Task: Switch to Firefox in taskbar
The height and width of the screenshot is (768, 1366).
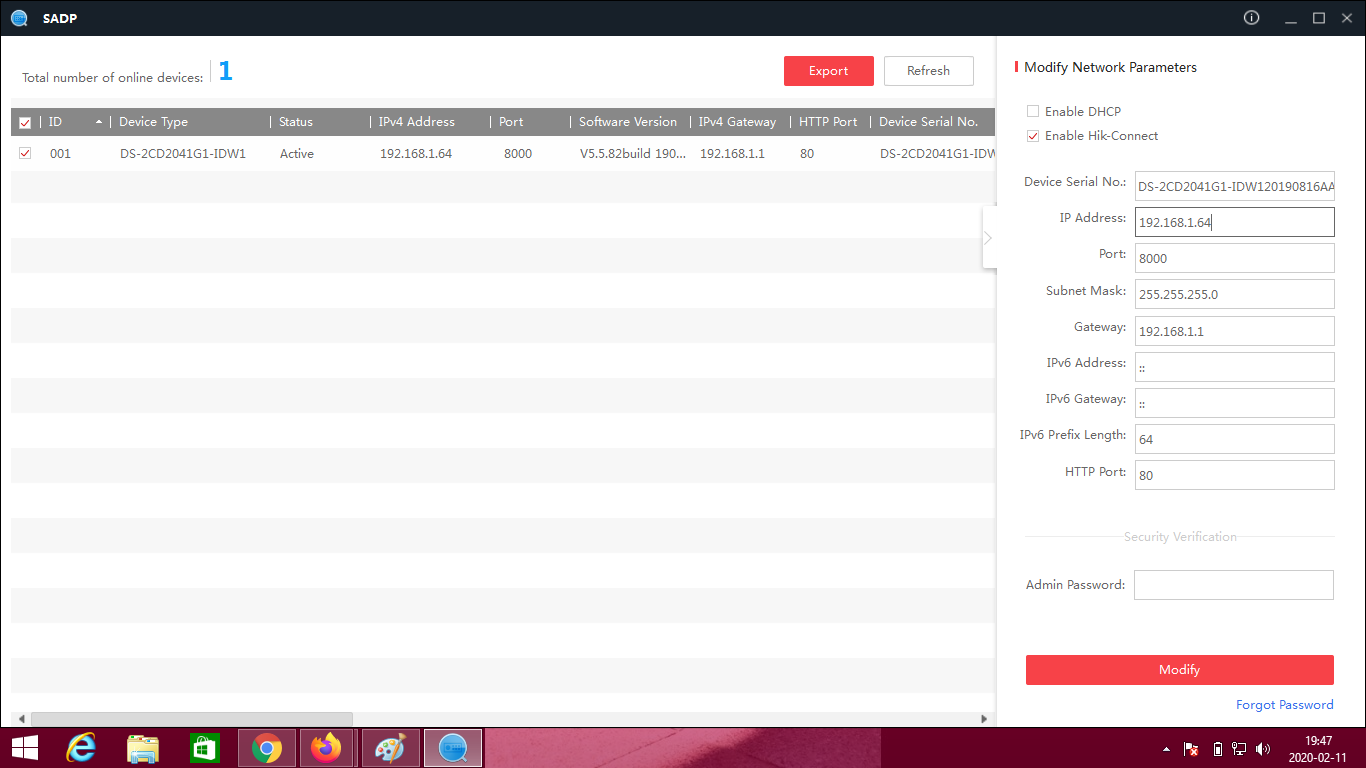Action: (x=326, y=747)
